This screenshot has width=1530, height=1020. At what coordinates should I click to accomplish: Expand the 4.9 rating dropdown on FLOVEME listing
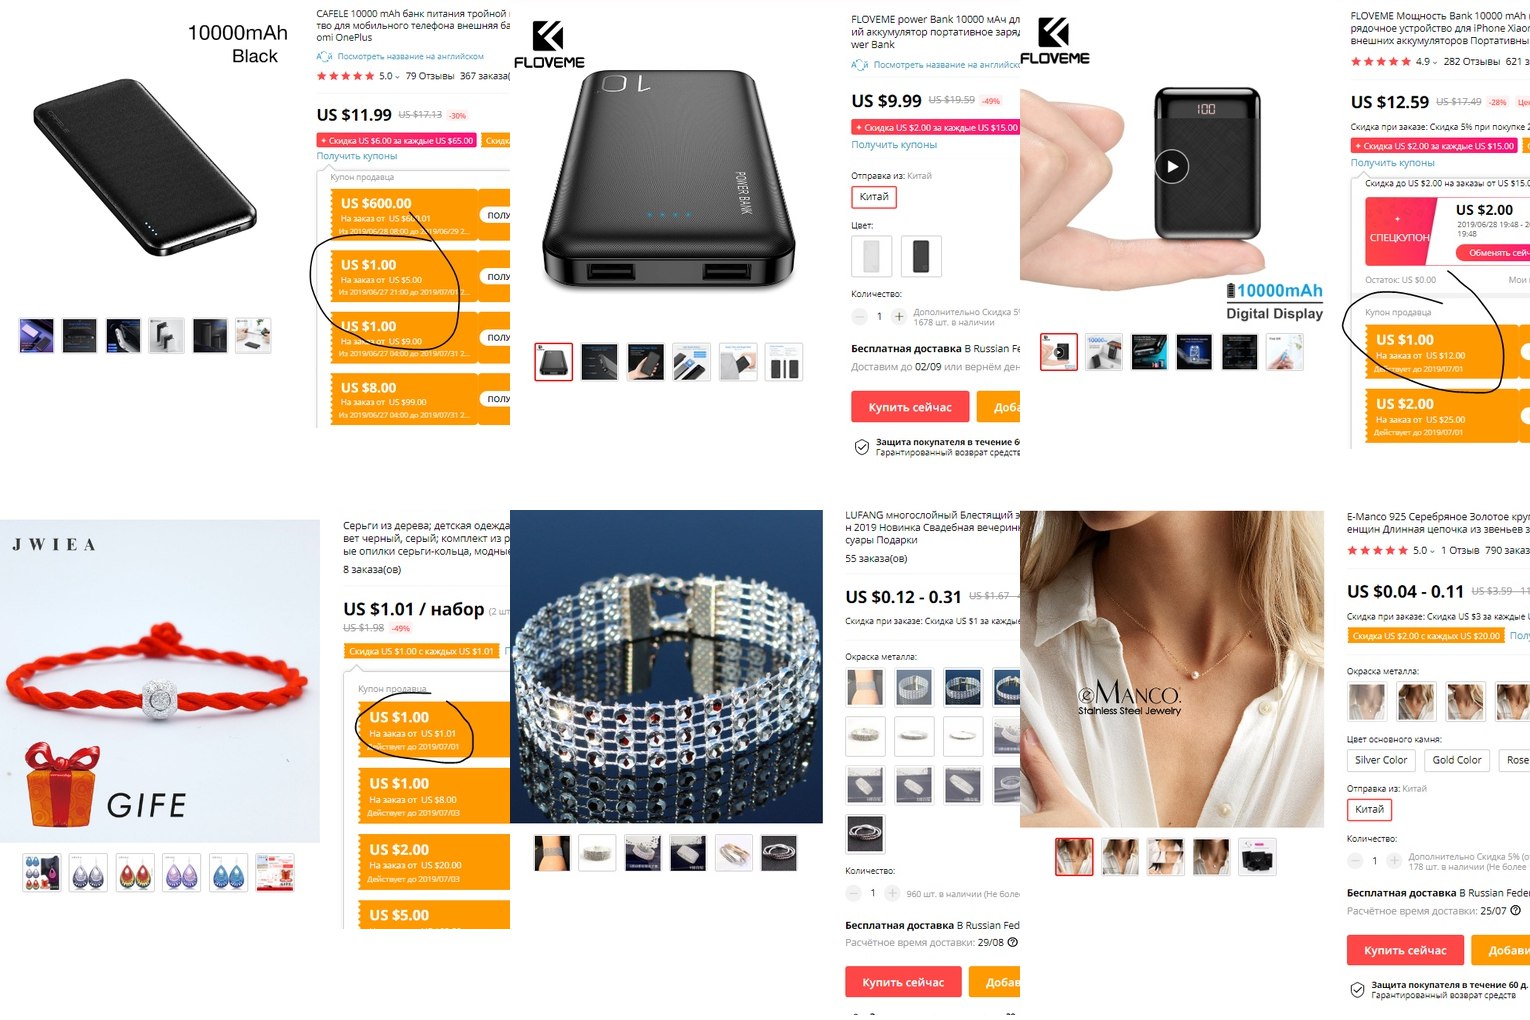(x=1426, y=62)
